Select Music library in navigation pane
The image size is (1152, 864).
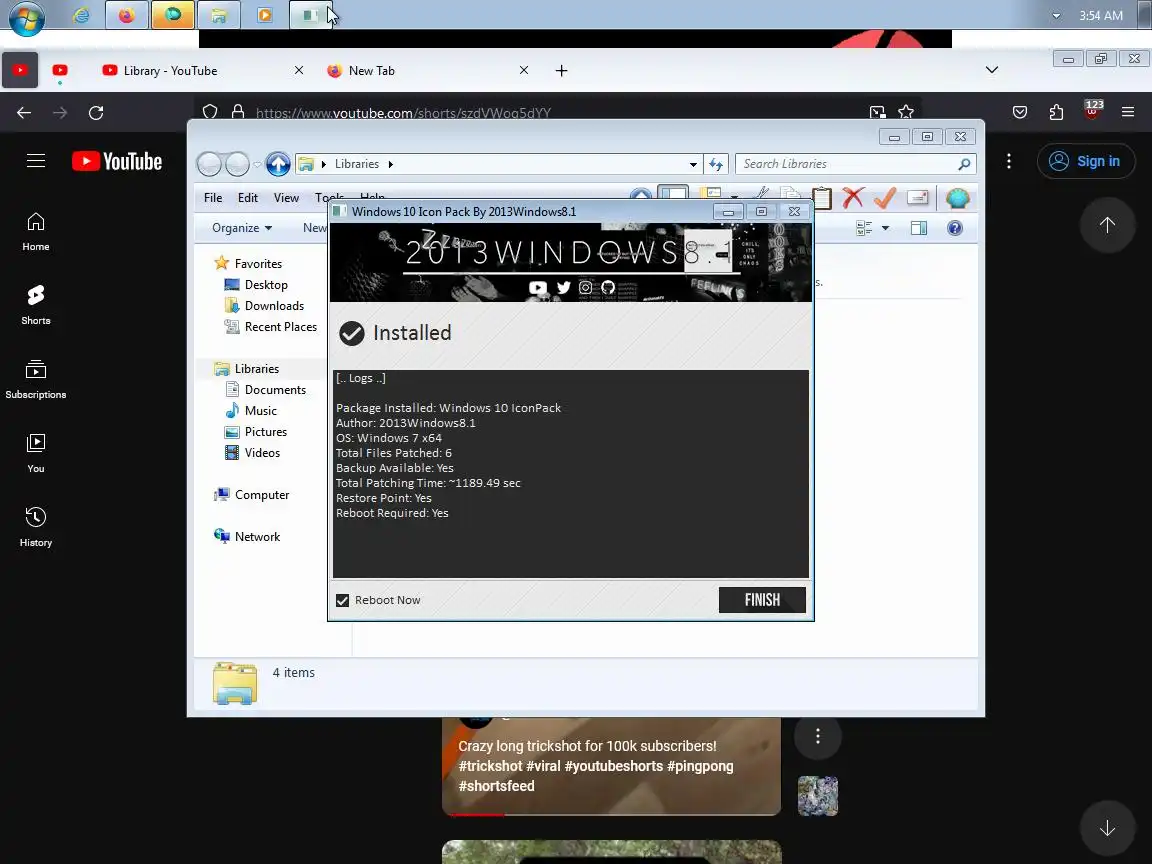click(261, 411)
